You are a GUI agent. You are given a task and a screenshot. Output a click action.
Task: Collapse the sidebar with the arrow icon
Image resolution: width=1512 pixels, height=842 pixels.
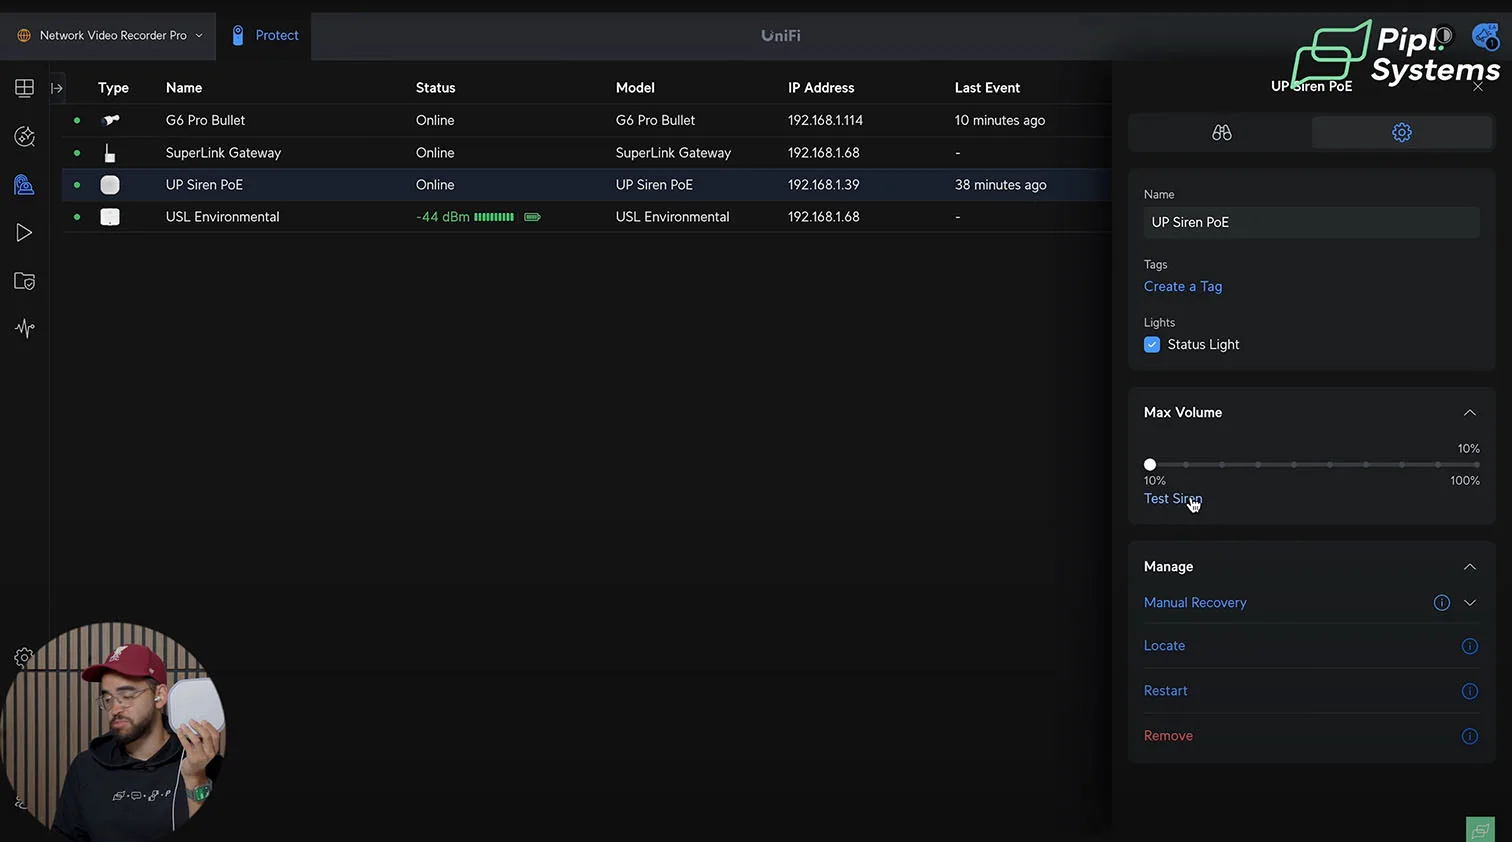(57, 88)
